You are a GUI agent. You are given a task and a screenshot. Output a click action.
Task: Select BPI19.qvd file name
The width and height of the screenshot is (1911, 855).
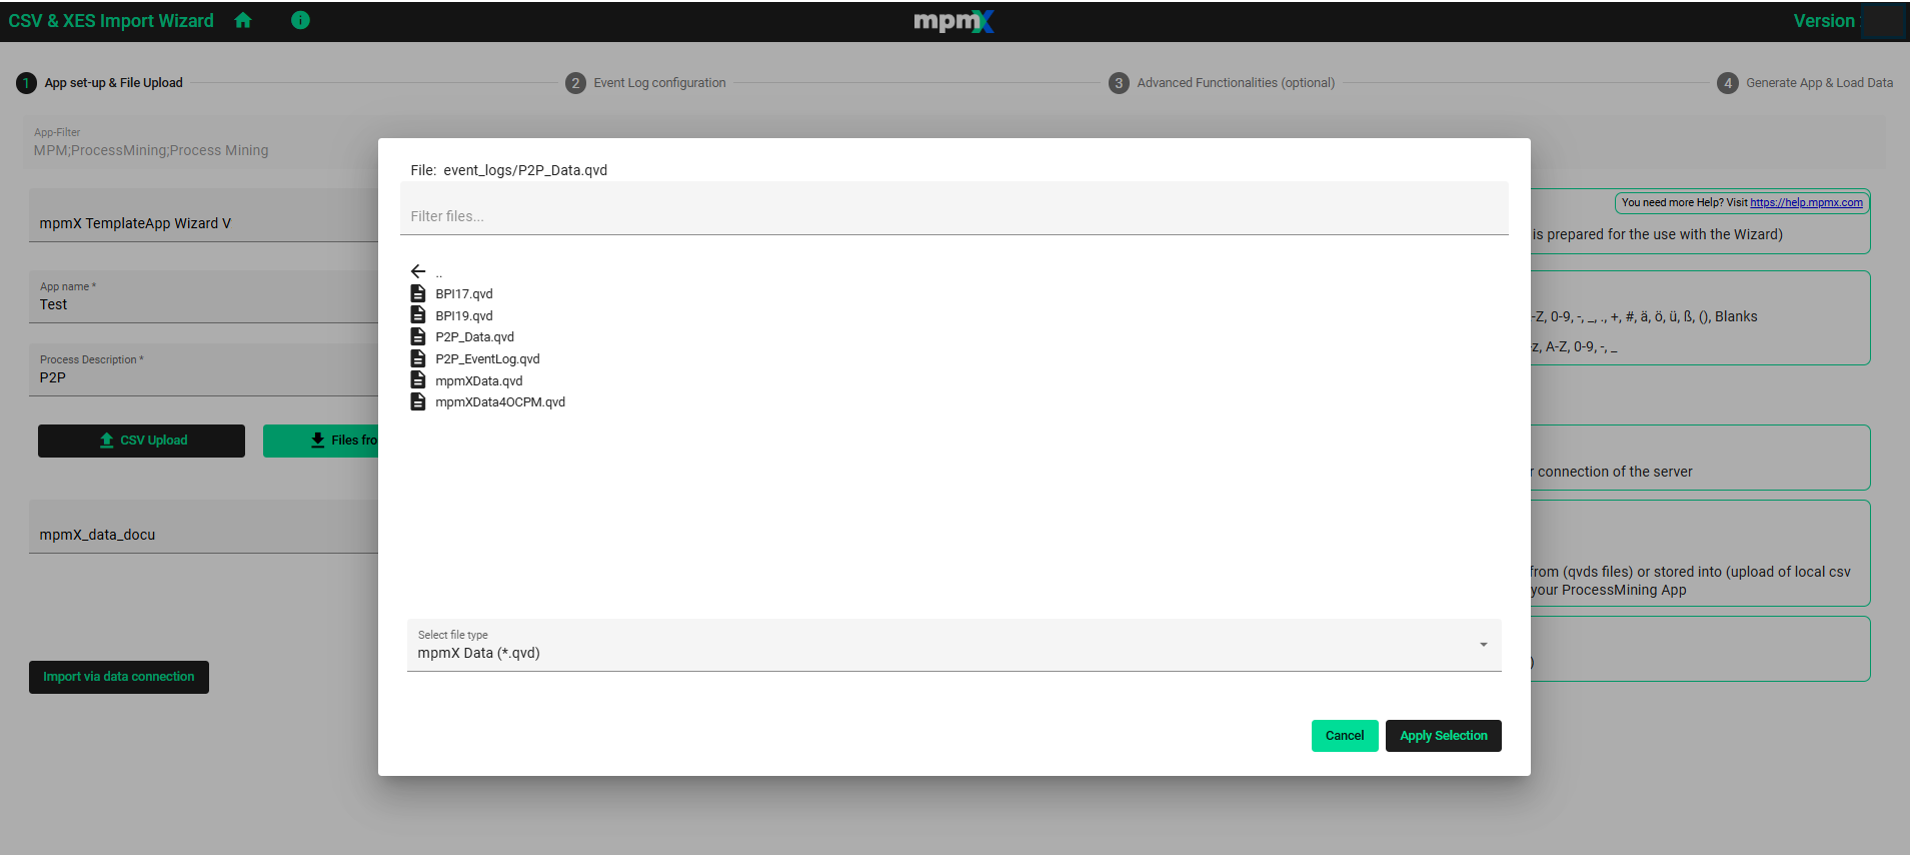tap(464, 316)
